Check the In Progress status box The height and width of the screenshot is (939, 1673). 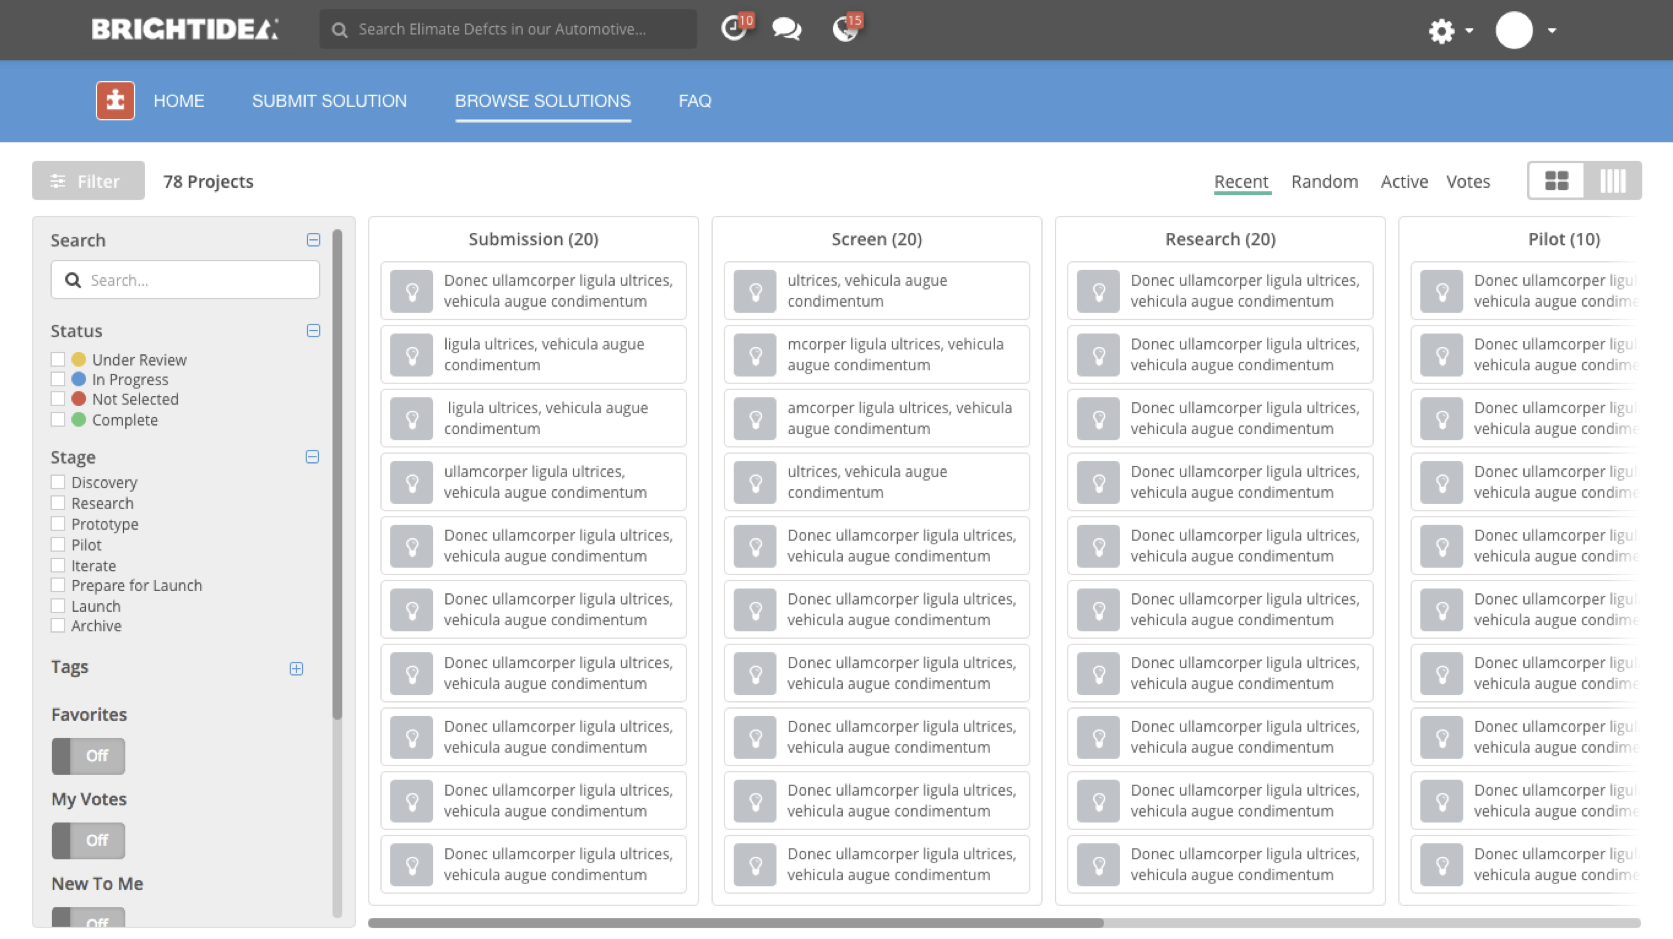(x=58, y=379)
